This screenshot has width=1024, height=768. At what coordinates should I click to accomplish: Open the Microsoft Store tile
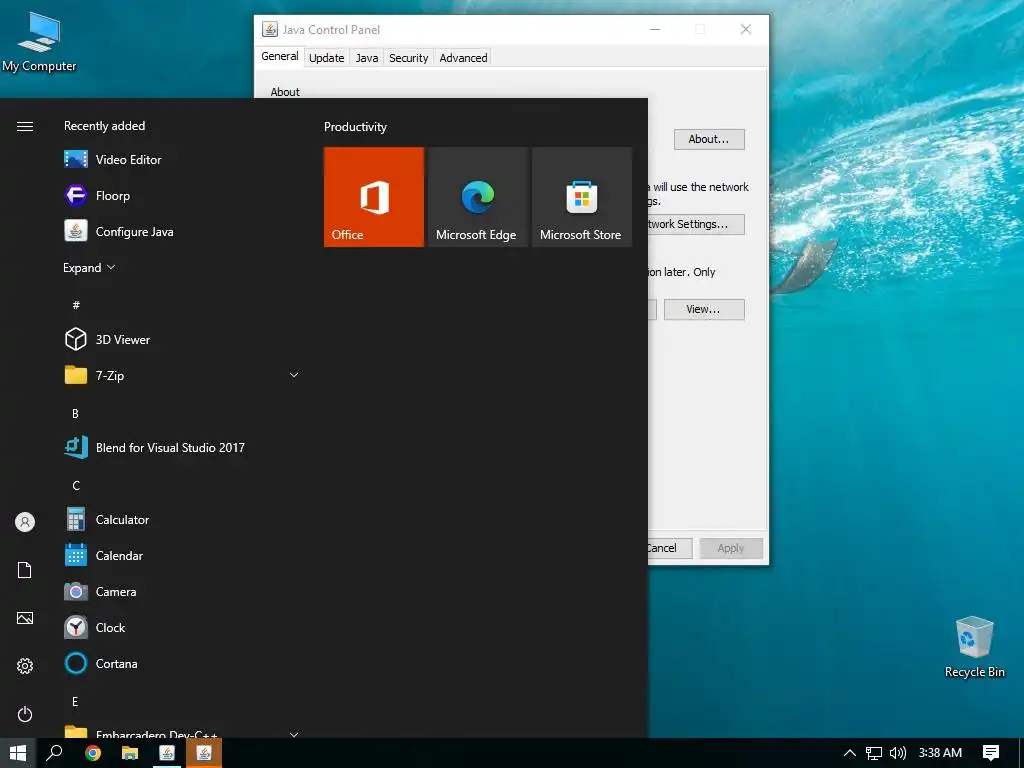pyautogui.click(x=582, y=197)
